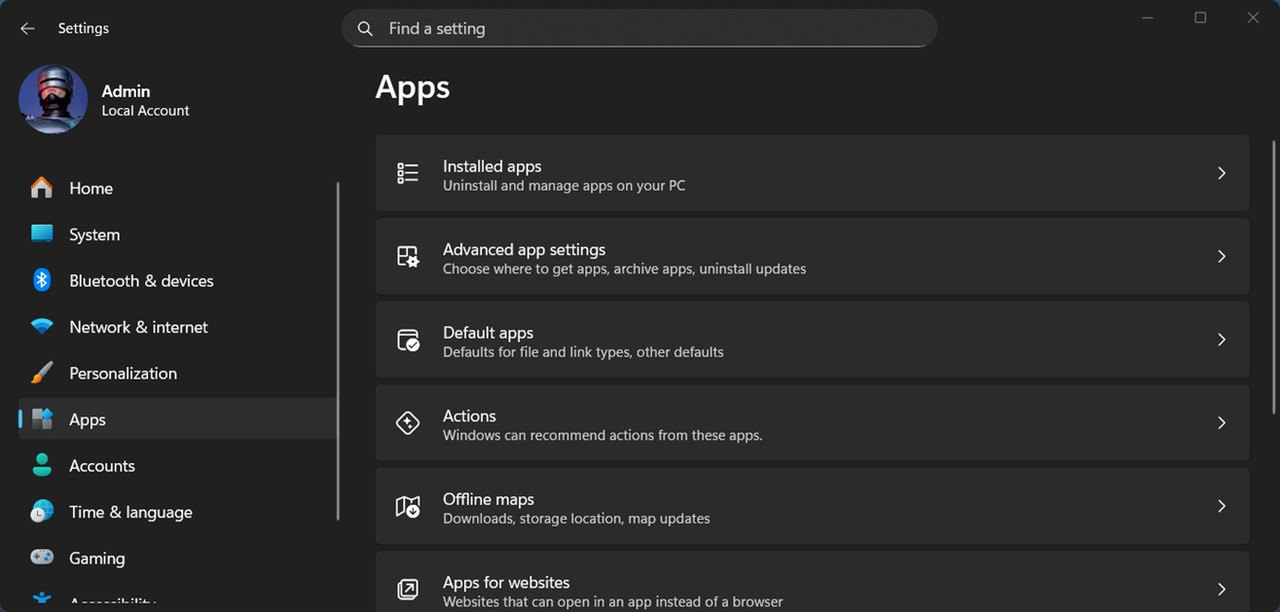Click 'Windows can recommend actions' description
The height and width of the screenshot is (612, 1280).
pos(602,435)
